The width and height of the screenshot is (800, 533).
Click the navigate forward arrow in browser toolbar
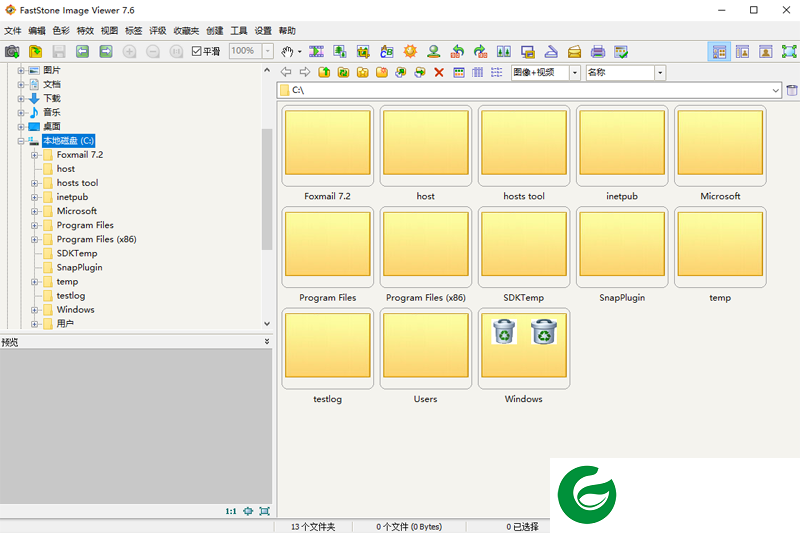tap(305, 72)
